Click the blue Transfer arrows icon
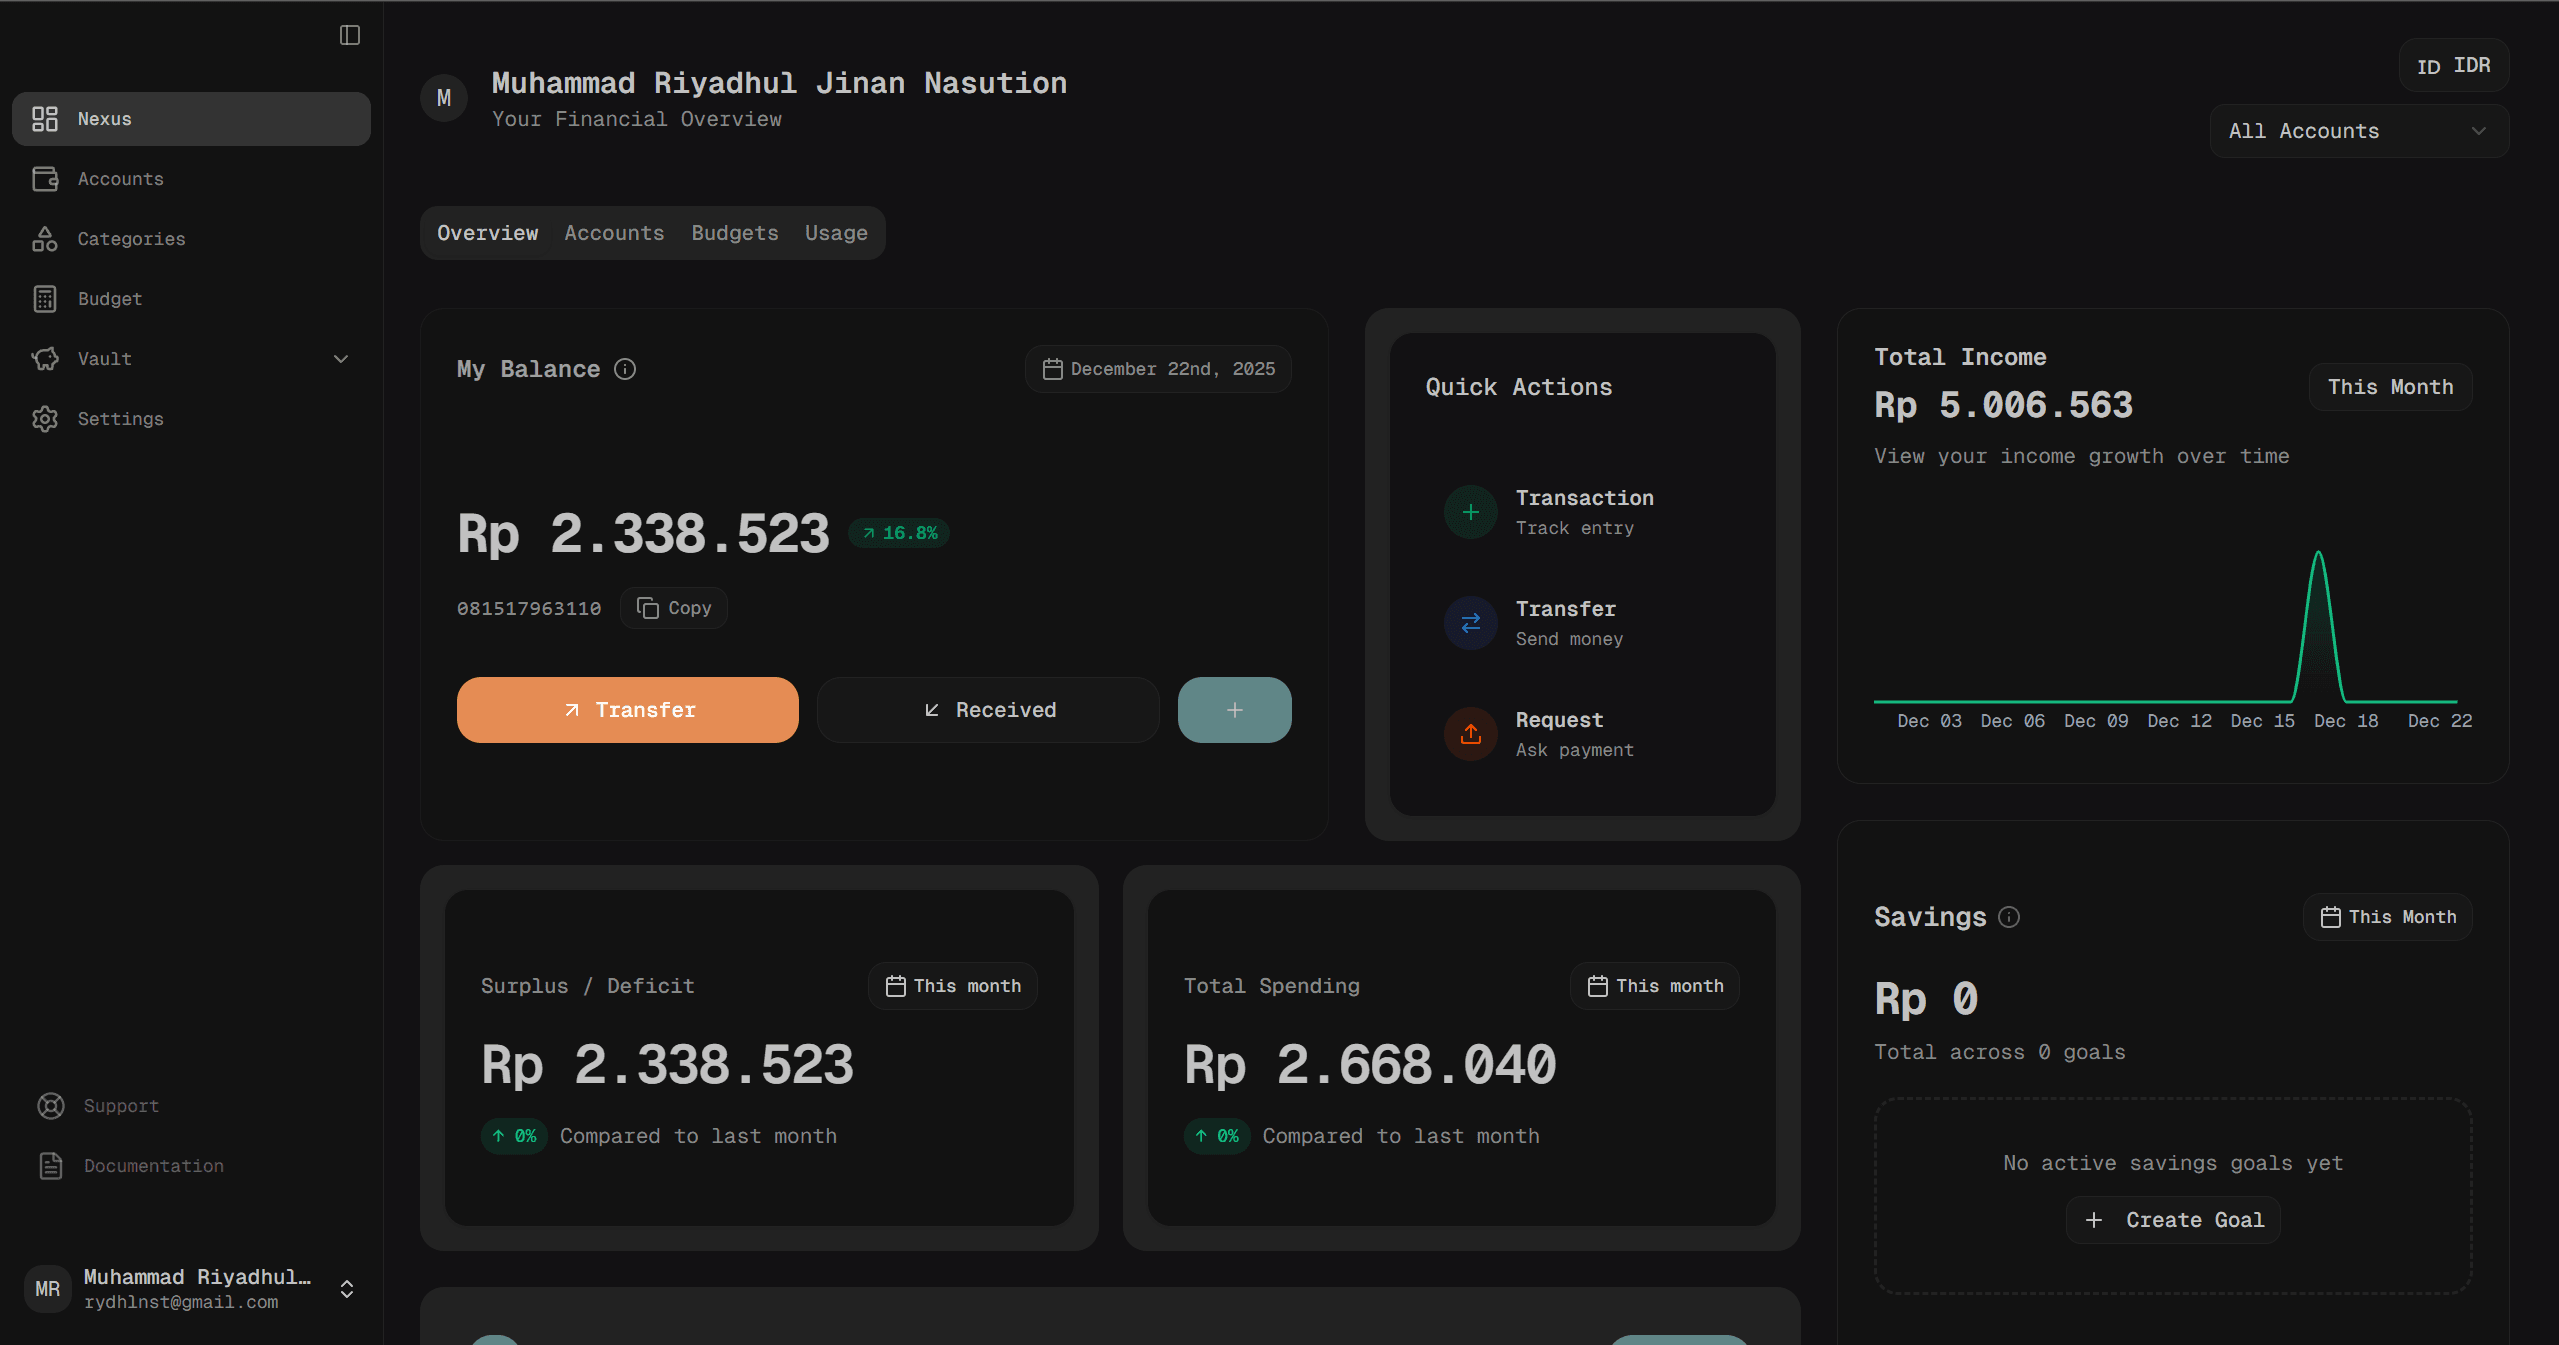Viewport: 2559px width, 1345px height. click(1470, 623)
